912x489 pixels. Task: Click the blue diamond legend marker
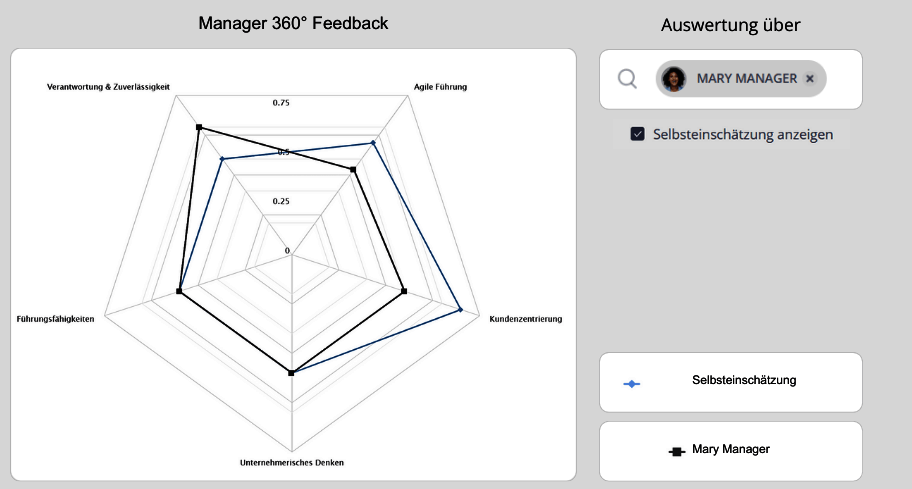[x=632, y=383]
